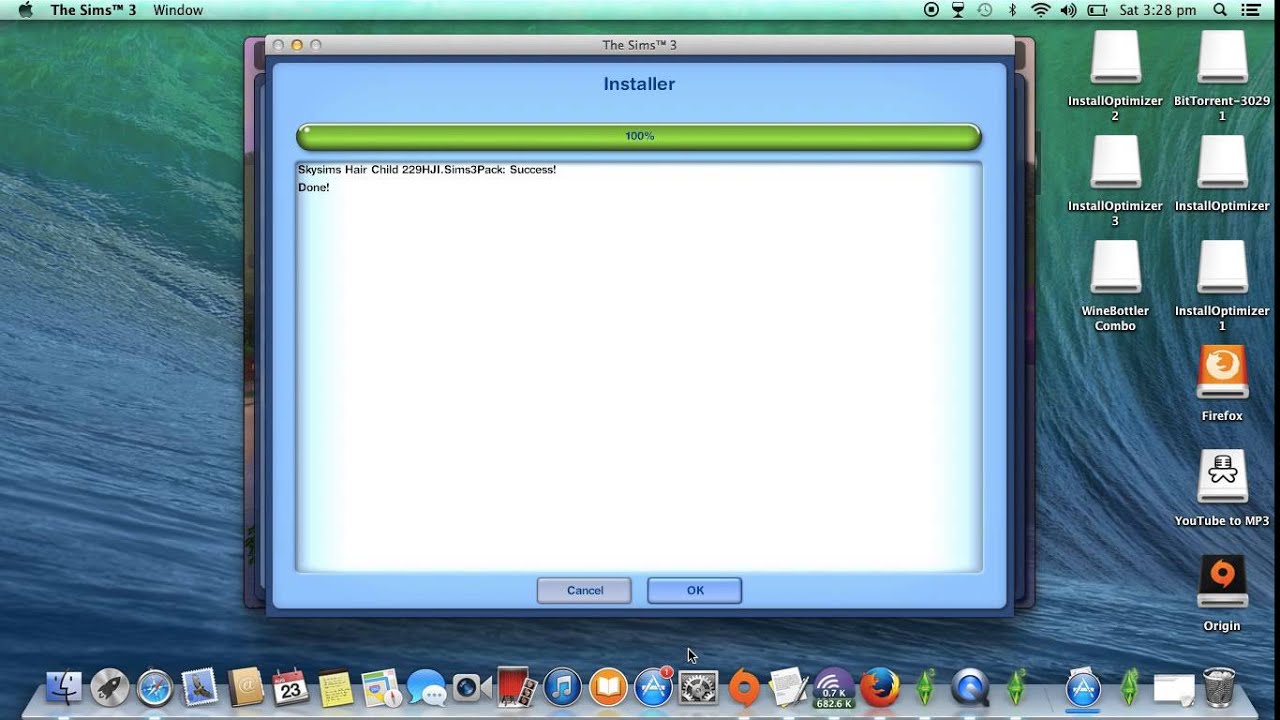Open System Preferences gear in Dock
Screen dimensions: 1280x720
[x=698, y=687]
